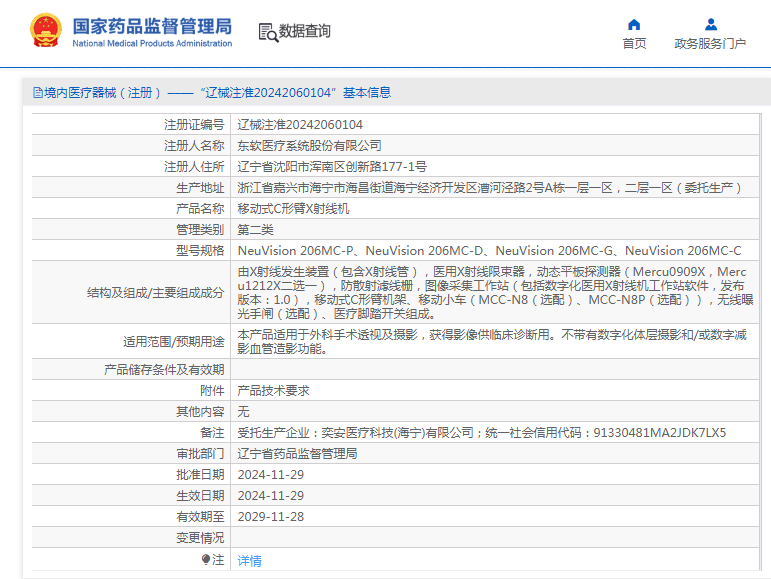Viewport: 771px width, 579px height.
Task: Go to 首页 text link
Action: (x=634, y=44)
